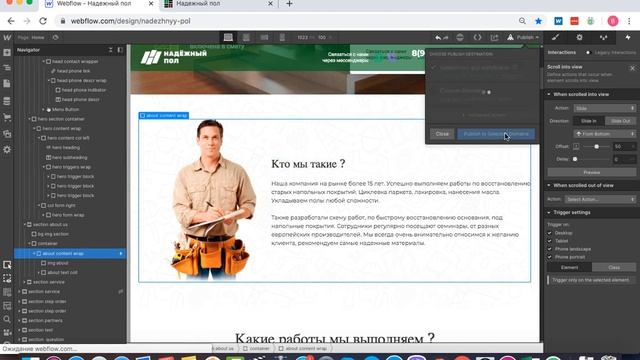Screen dimensions: 640x360
Task: Open the Select Action dropdown
Action: tap(600, 199)
